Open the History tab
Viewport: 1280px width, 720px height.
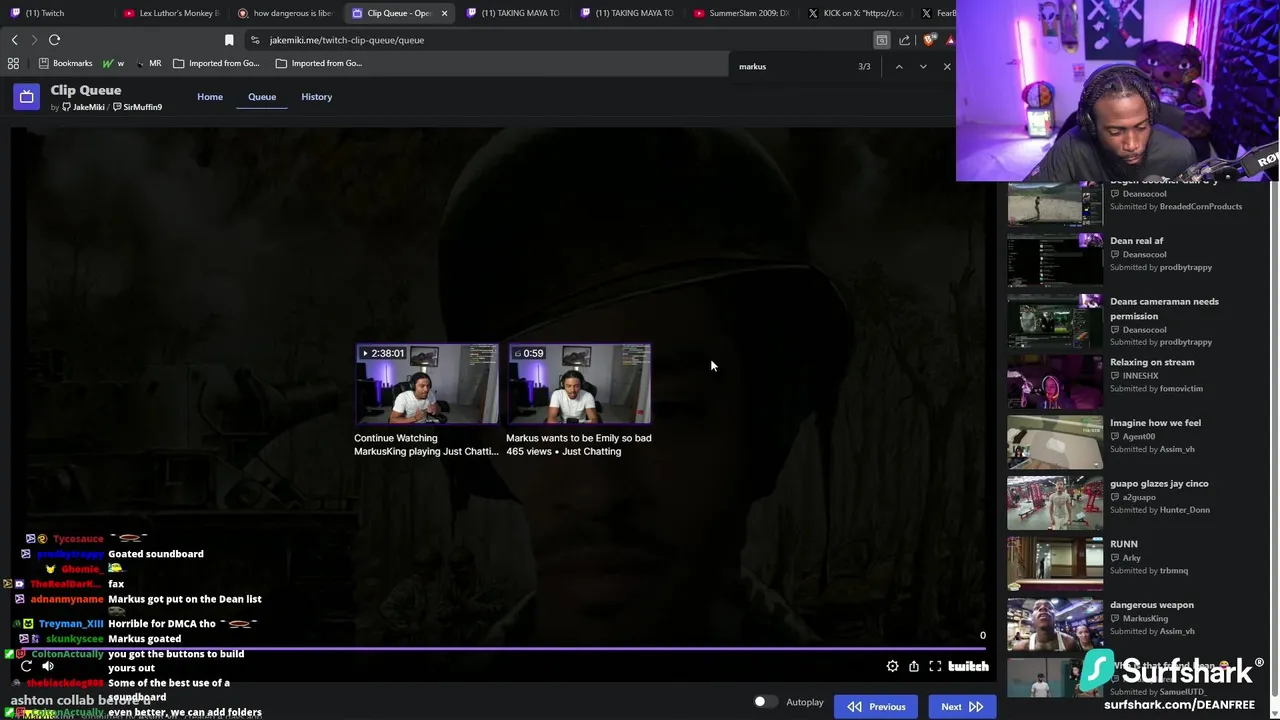[x=316, y=97]
